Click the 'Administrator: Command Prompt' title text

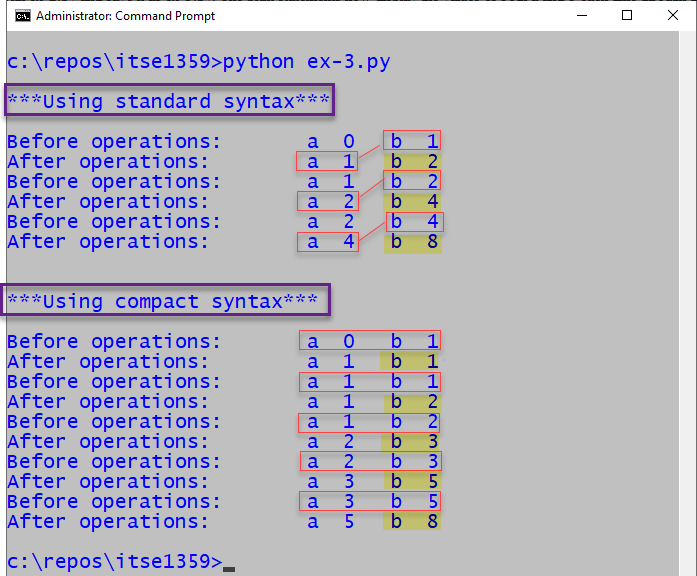coord(125,16)
